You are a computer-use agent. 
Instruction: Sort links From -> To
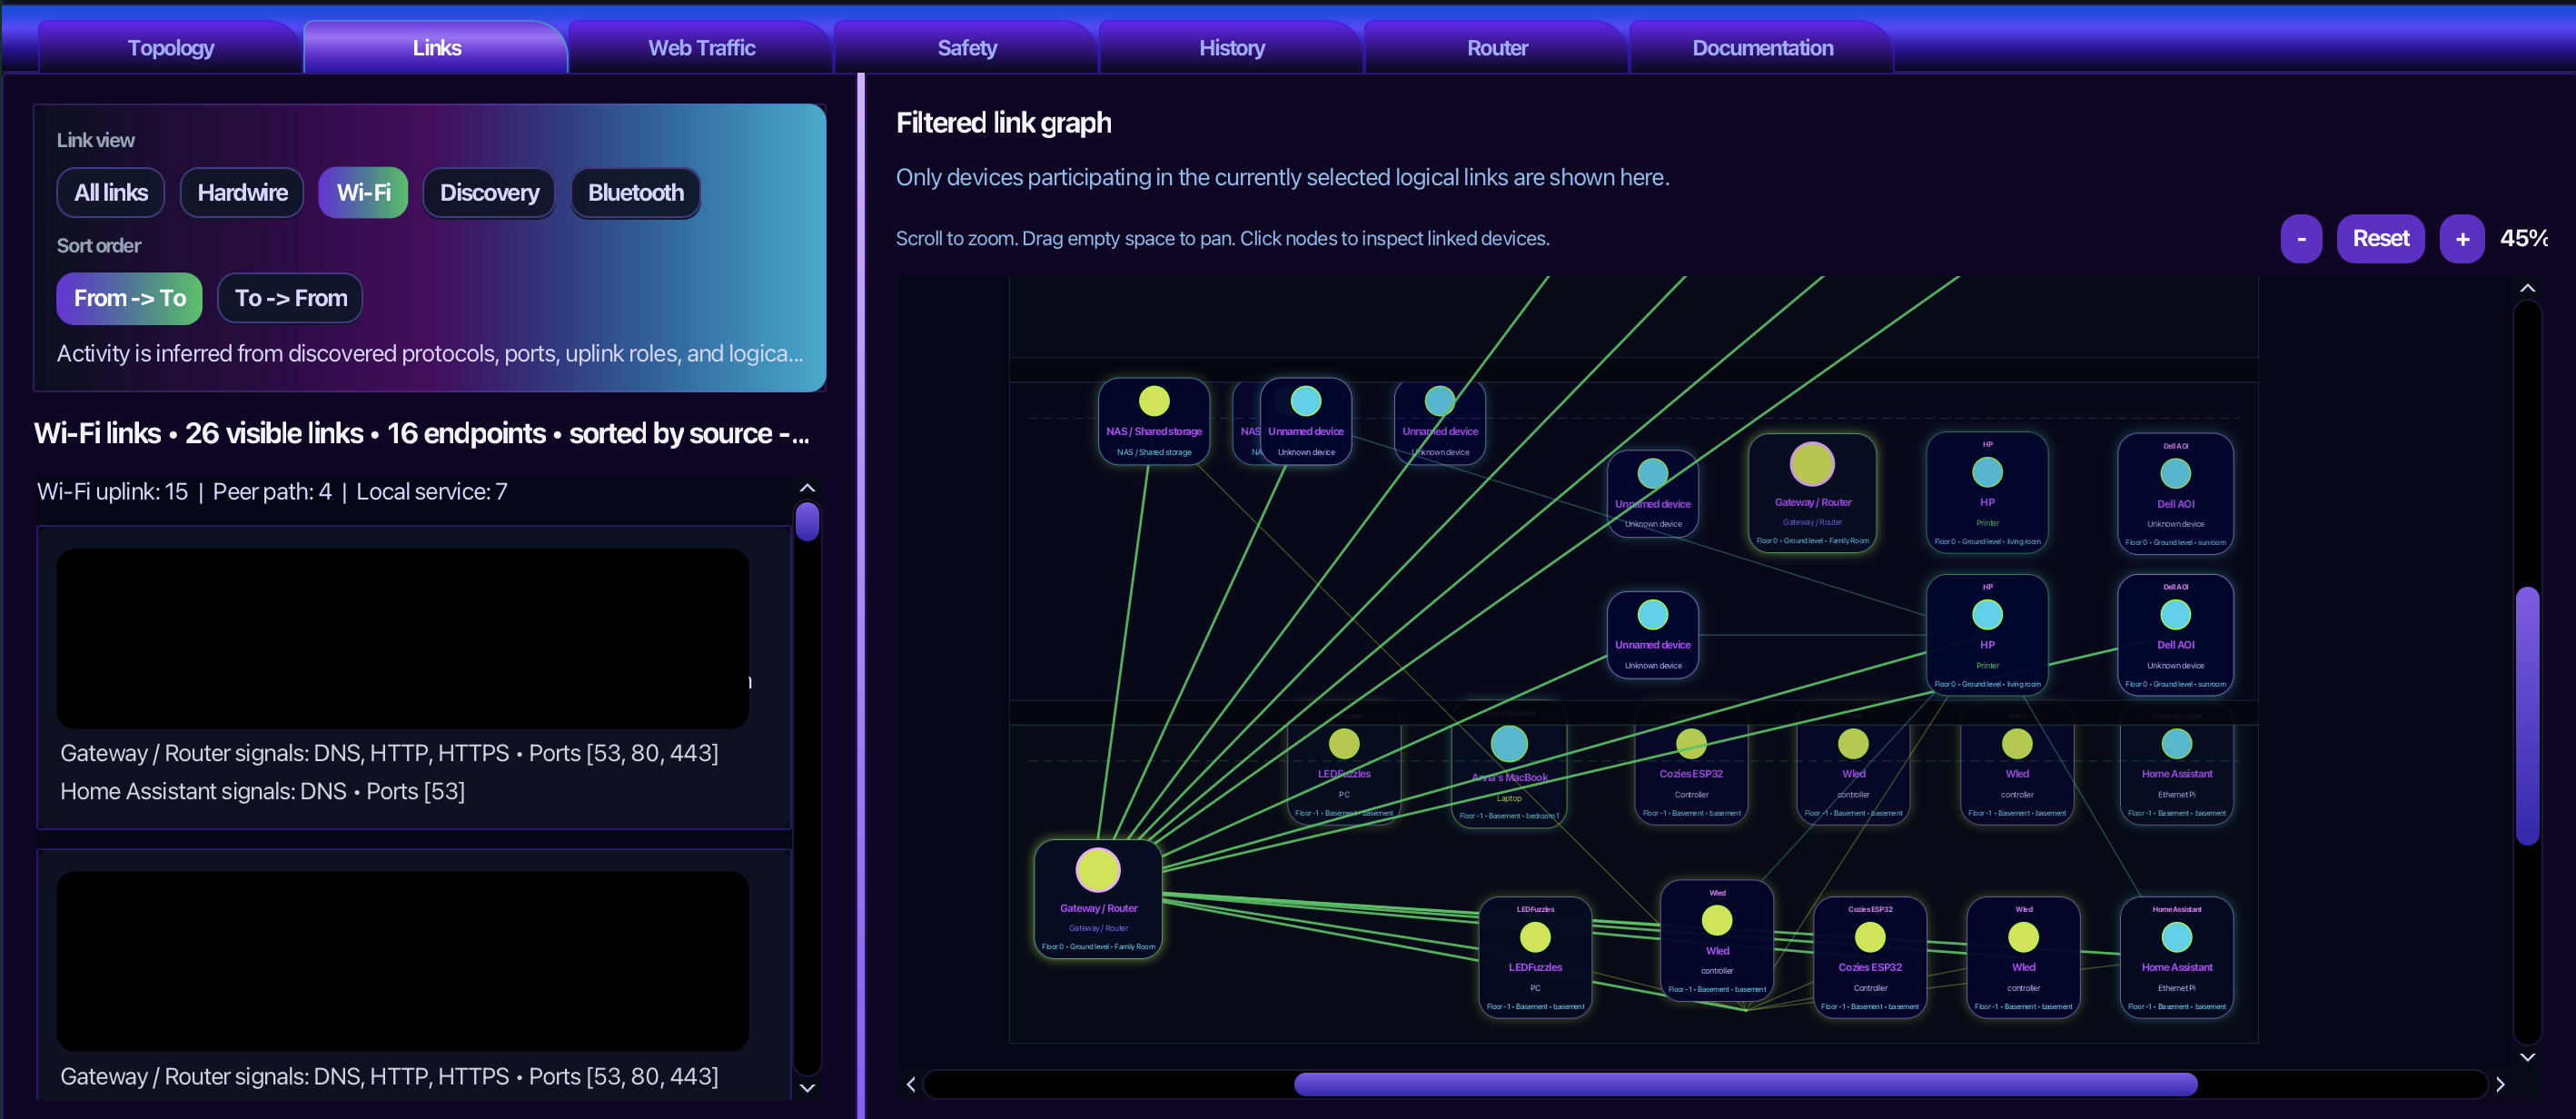tap(129, 298)
